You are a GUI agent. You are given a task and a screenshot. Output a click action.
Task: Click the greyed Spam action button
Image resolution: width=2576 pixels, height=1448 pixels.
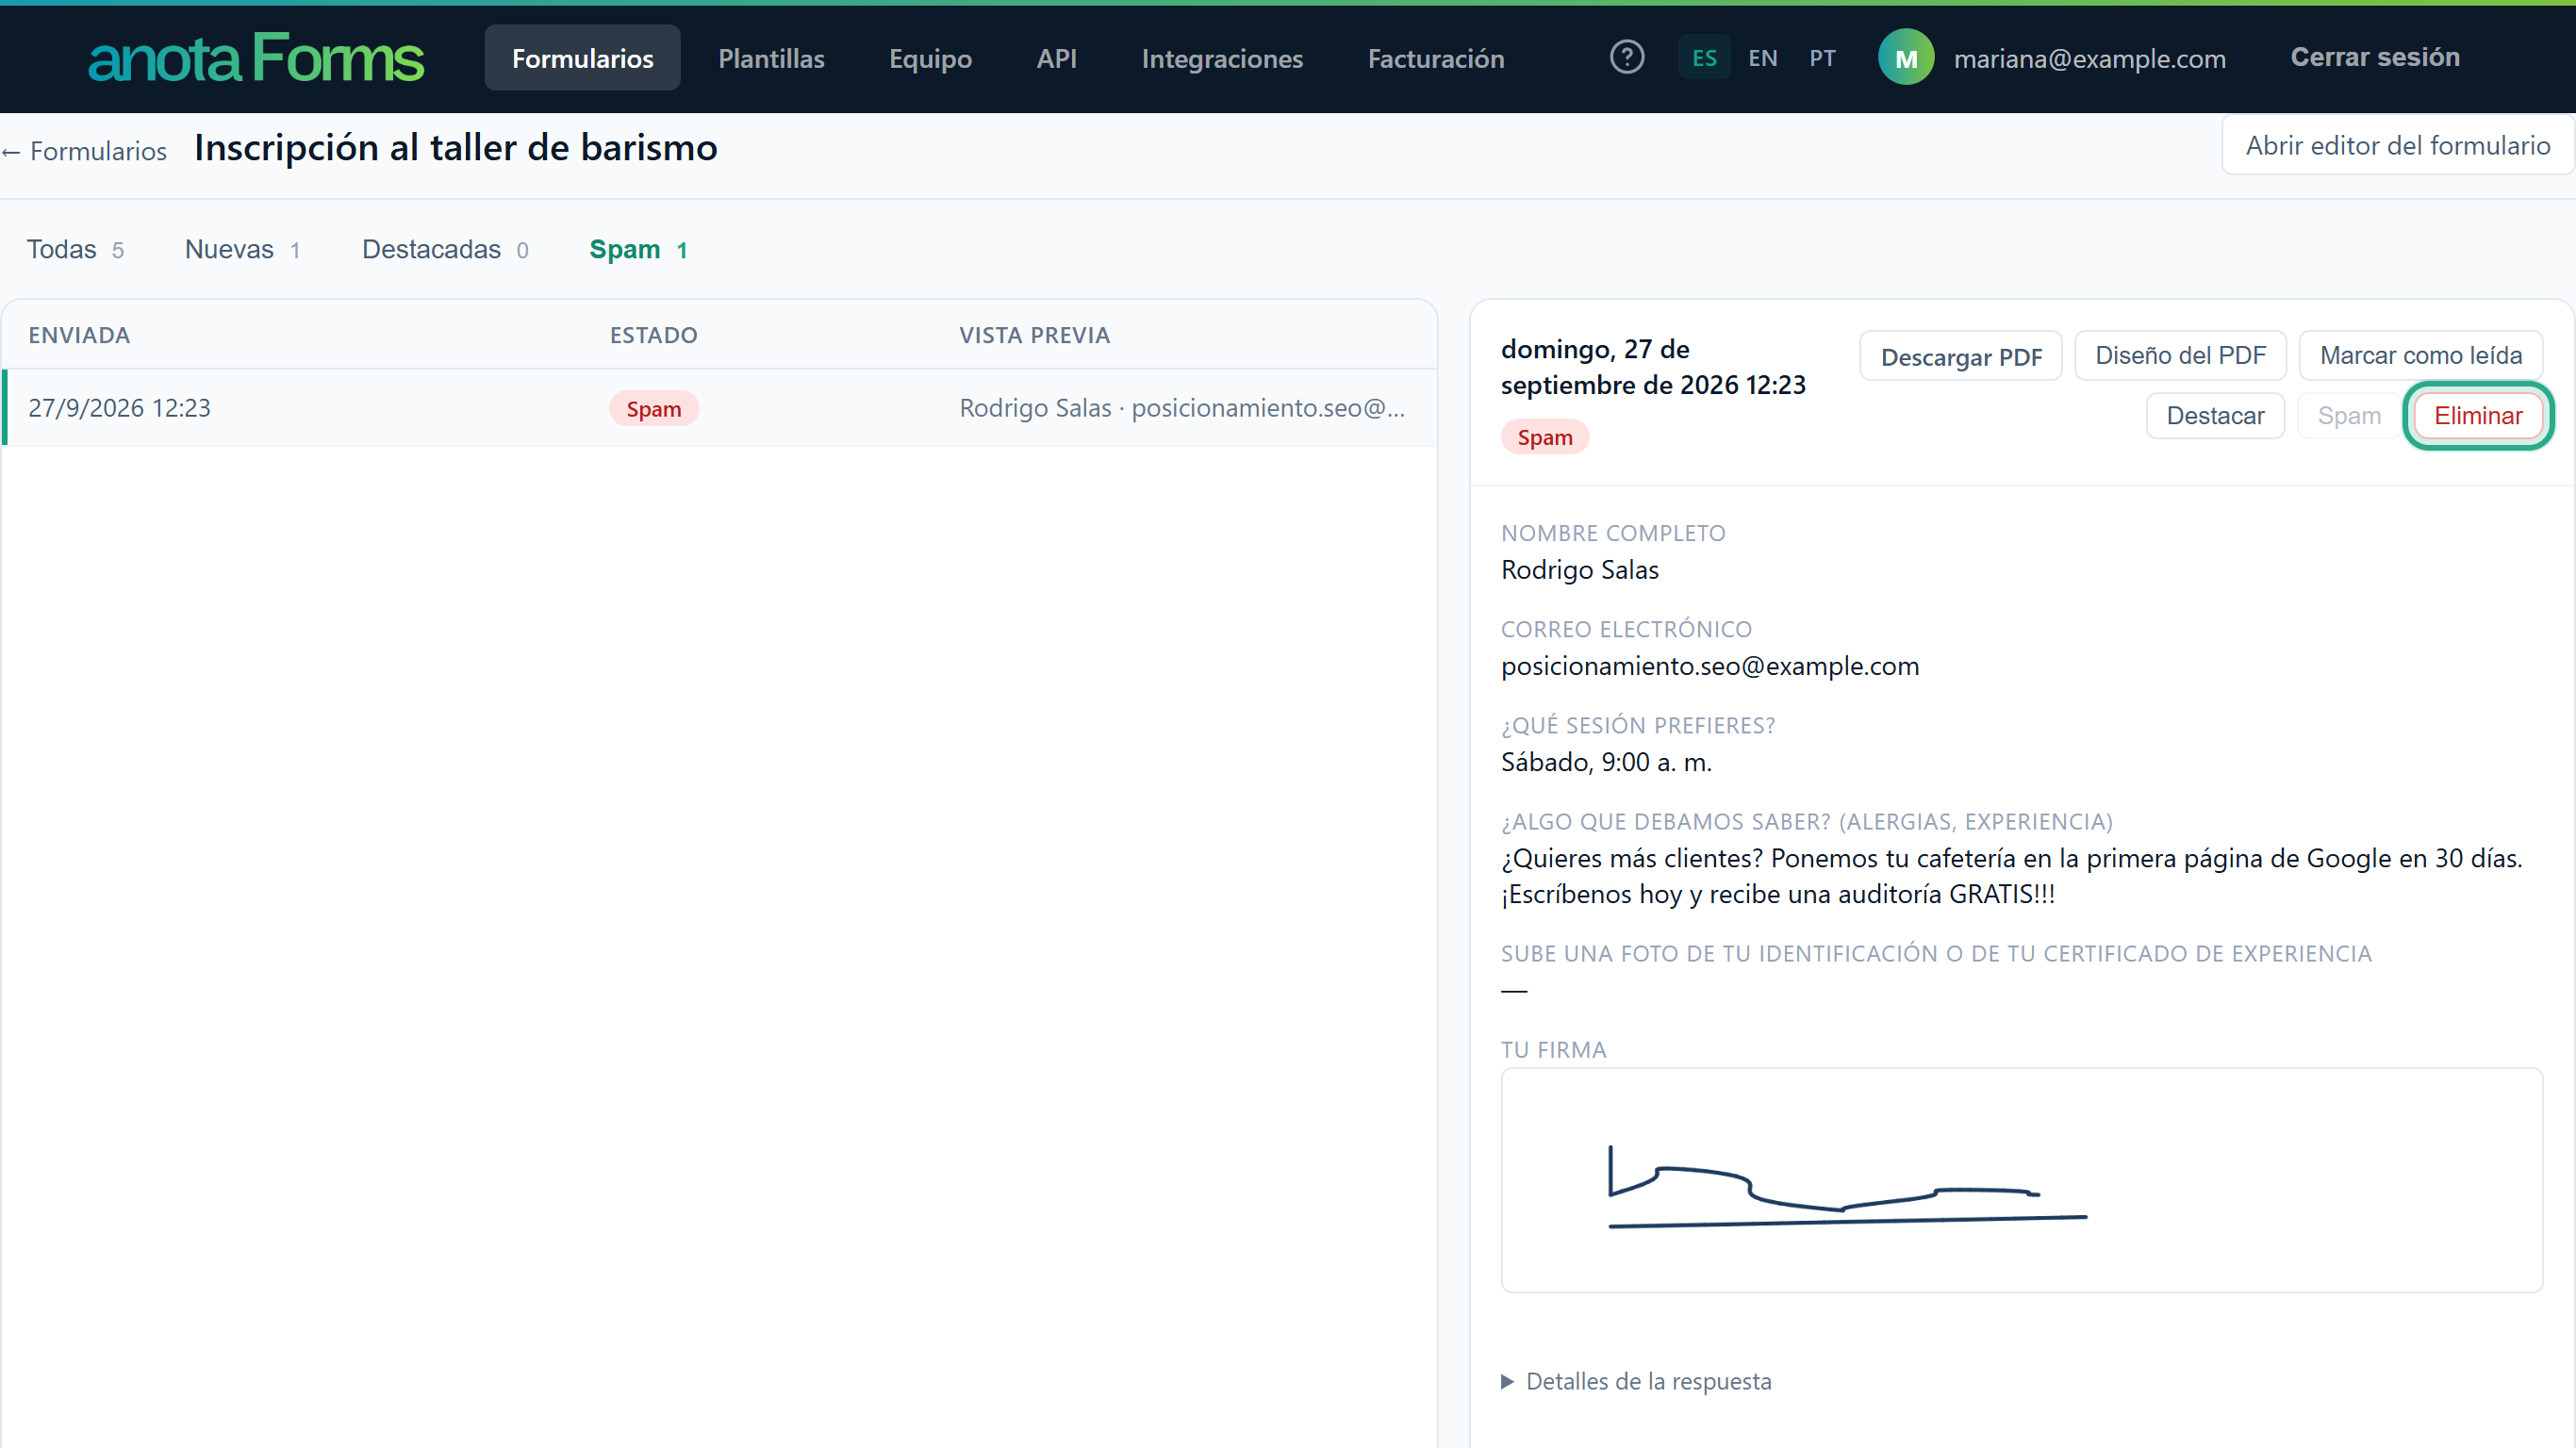tap(2349, 416)
